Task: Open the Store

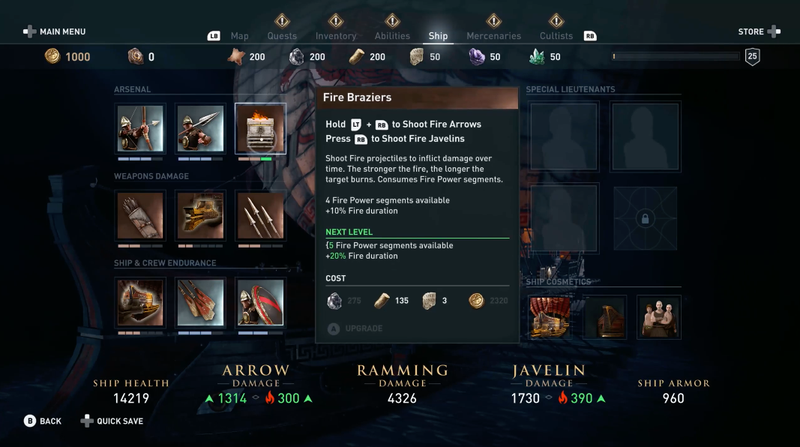Action: [x=759, y=32]
